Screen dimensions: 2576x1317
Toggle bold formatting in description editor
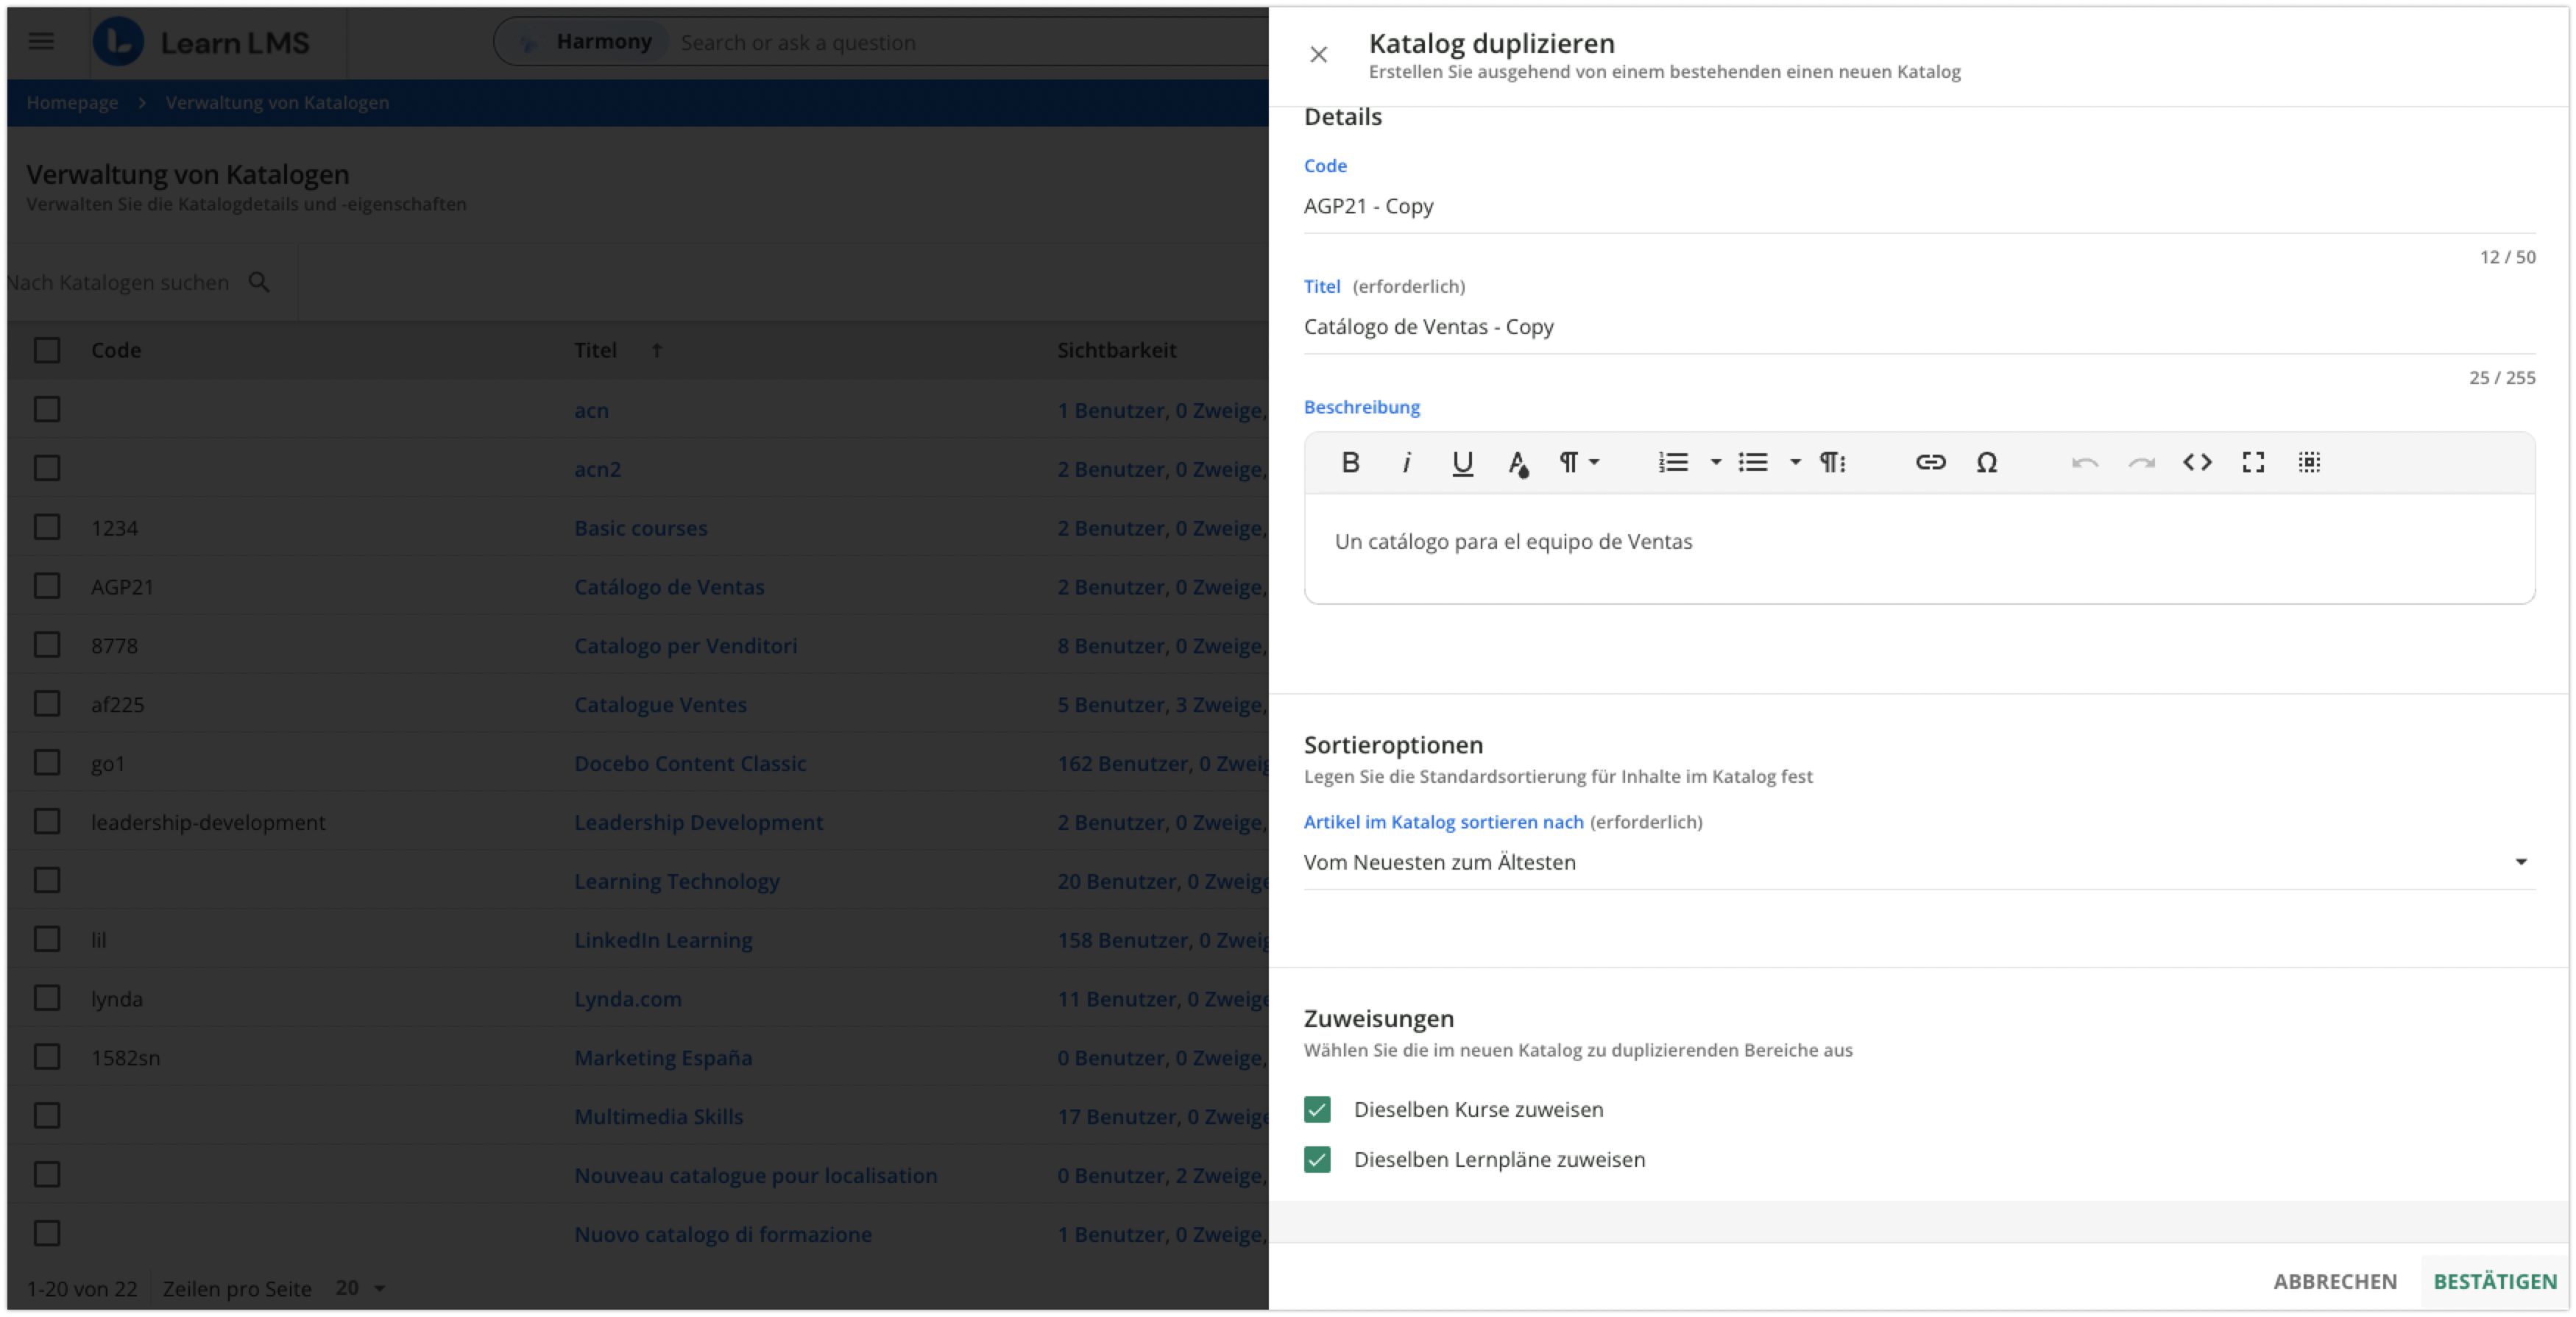coord(1350,462)
